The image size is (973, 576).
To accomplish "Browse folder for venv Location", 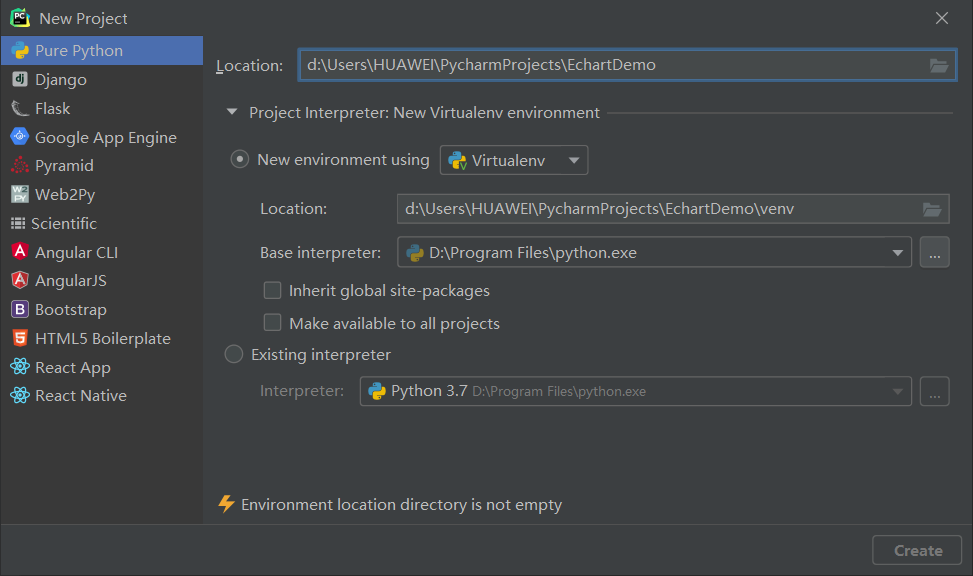I will tap(932, 209).
